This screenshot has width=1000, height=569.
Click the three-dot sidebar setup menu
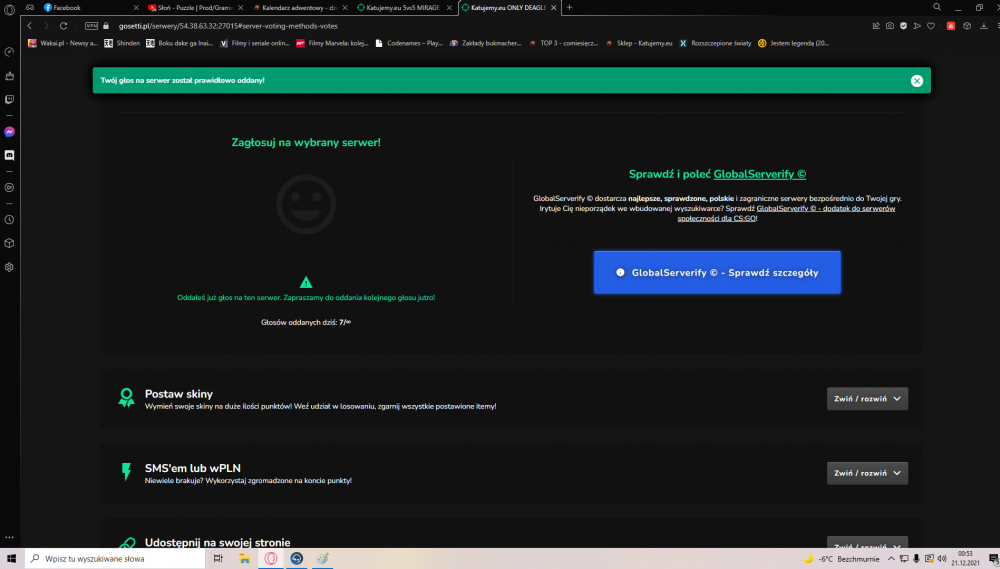point(9,538)
